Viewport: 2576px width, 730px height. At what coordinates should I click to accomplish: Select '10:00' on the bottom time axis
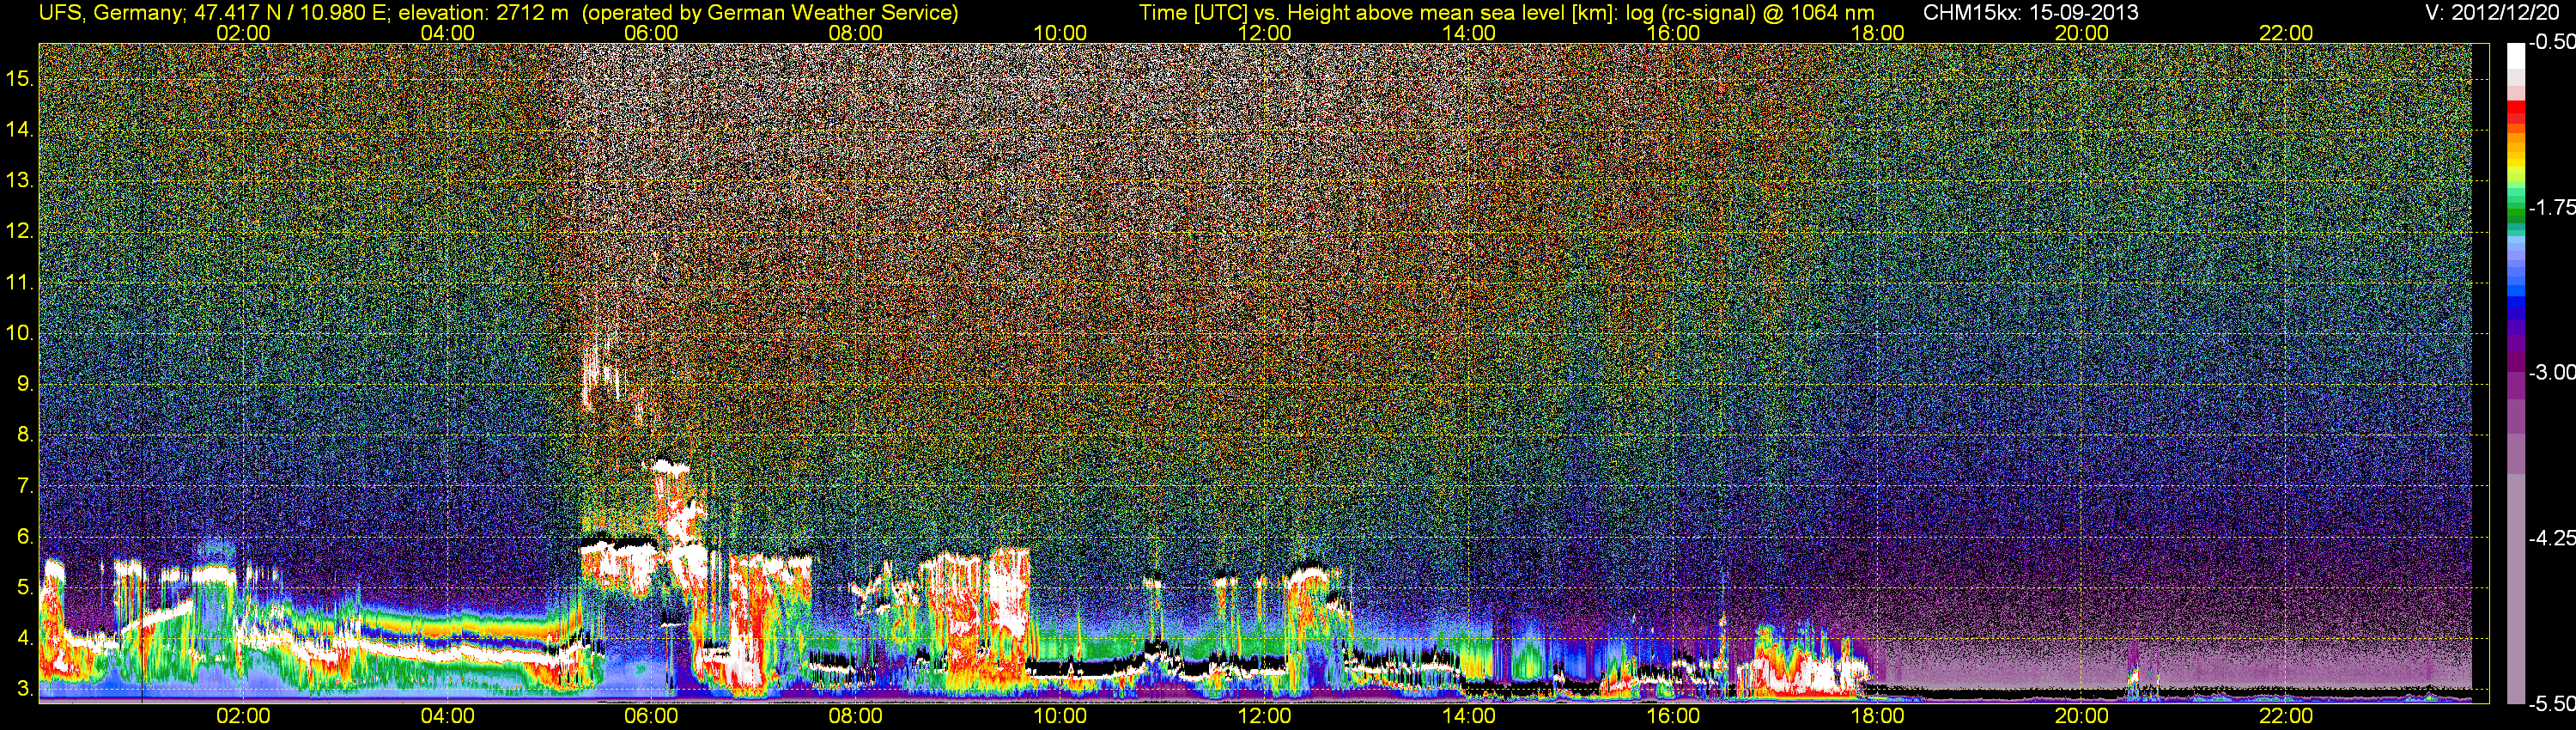[x=1060, y=716]
